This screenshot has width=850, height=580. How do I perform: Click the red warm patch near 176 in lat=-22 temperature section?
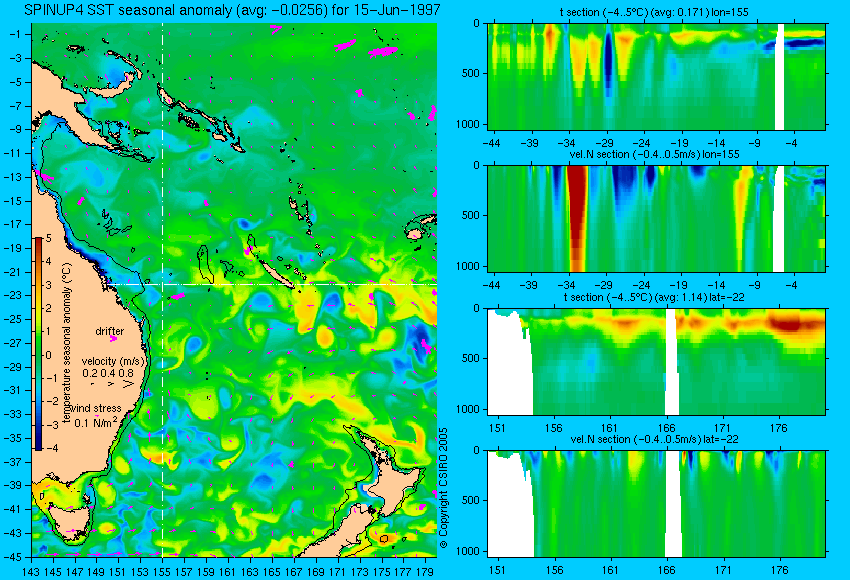790,324
